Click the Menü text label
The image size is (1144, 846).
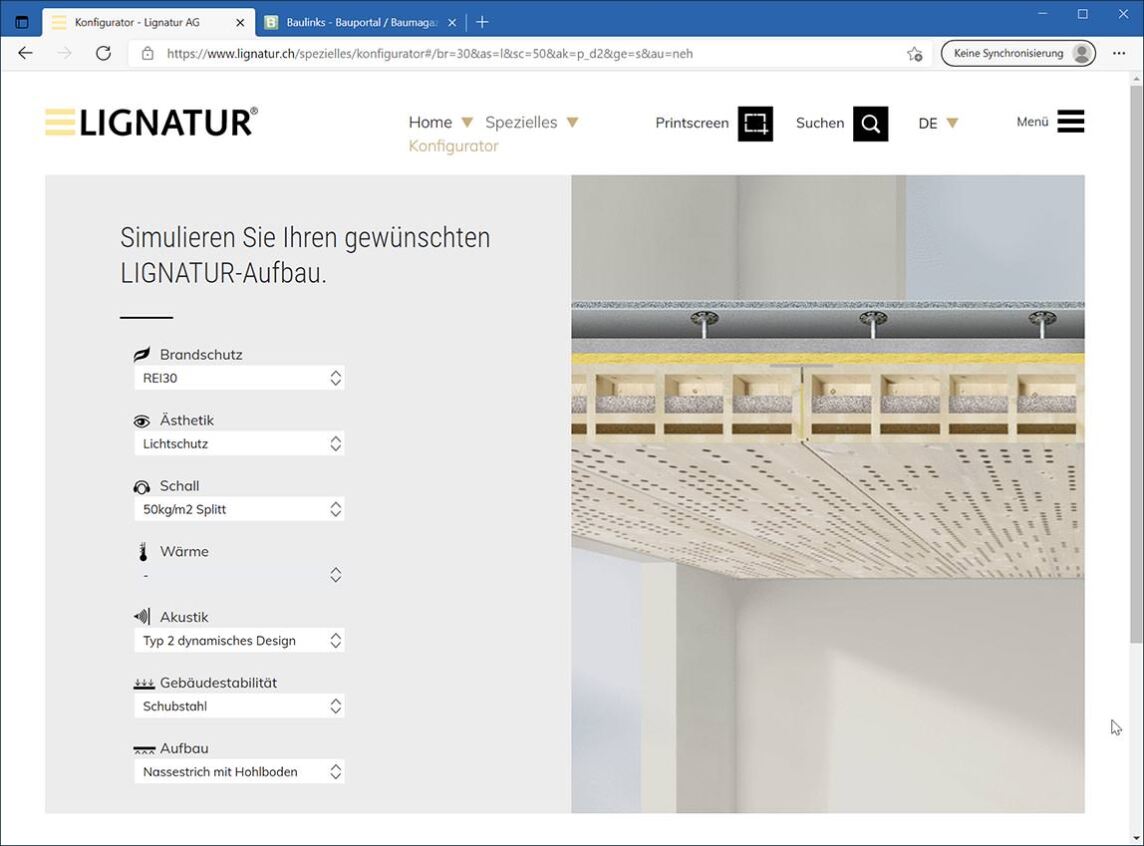click(x=1032, y=122)
